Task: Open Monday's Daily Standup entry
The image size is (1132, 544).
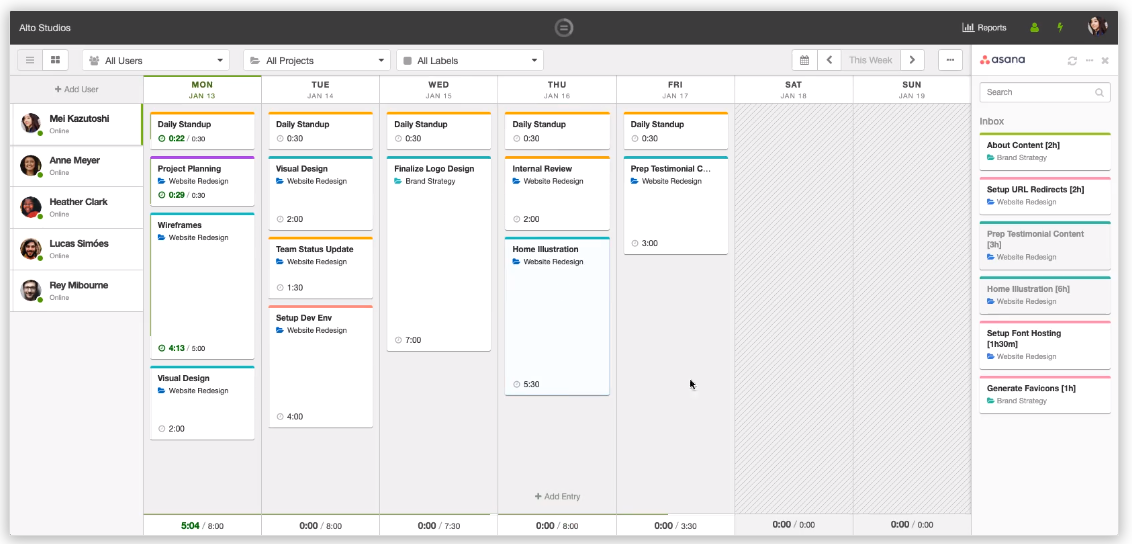Action: pyautogui.click(x=202, y=131)
